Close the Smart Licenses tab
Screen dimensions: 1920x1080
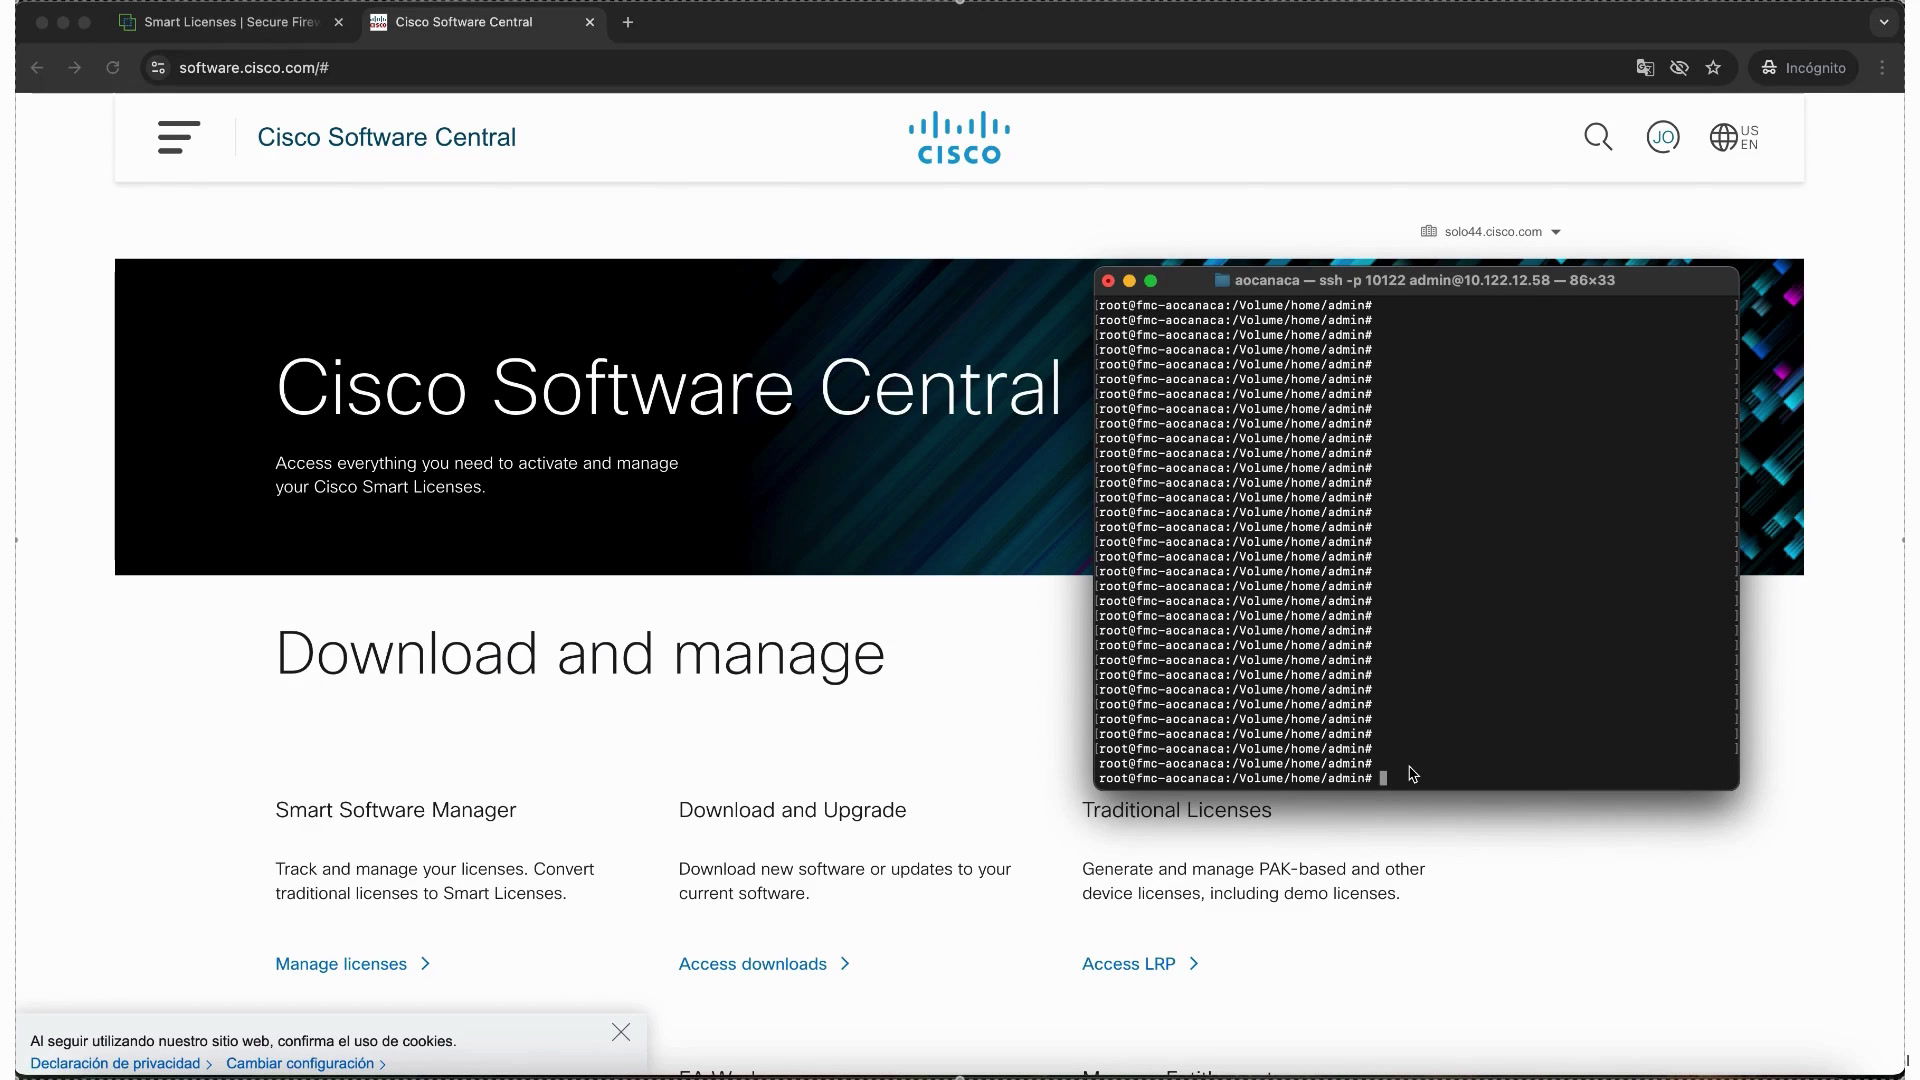[x=339, y=22]
